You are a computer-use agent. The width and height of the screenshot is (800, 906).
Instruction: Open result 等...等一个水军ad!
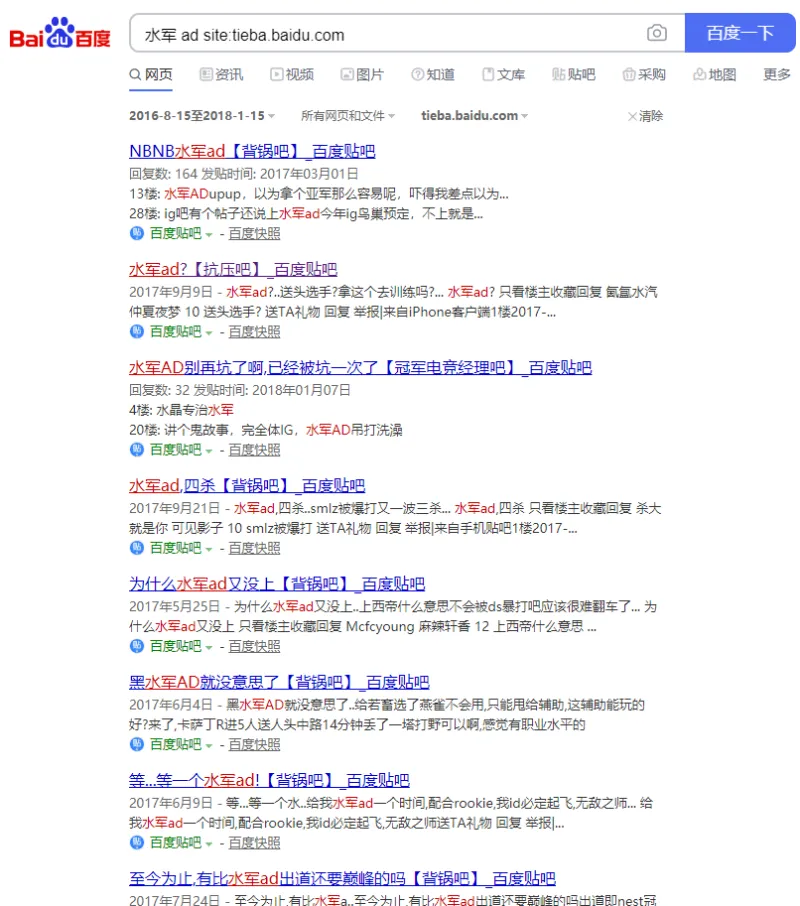(269, 780)
